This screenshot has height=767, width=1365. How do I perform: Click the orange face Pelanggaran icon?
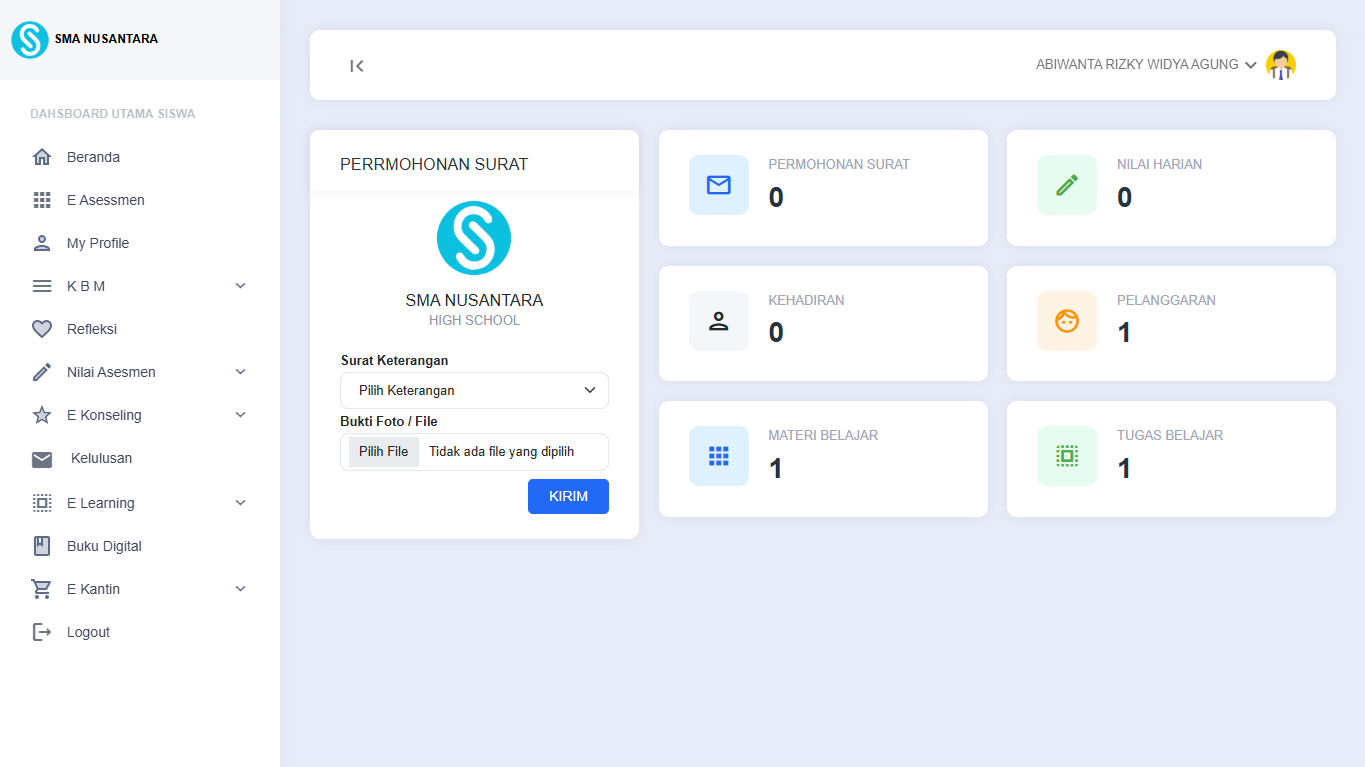pos(1066,321)
